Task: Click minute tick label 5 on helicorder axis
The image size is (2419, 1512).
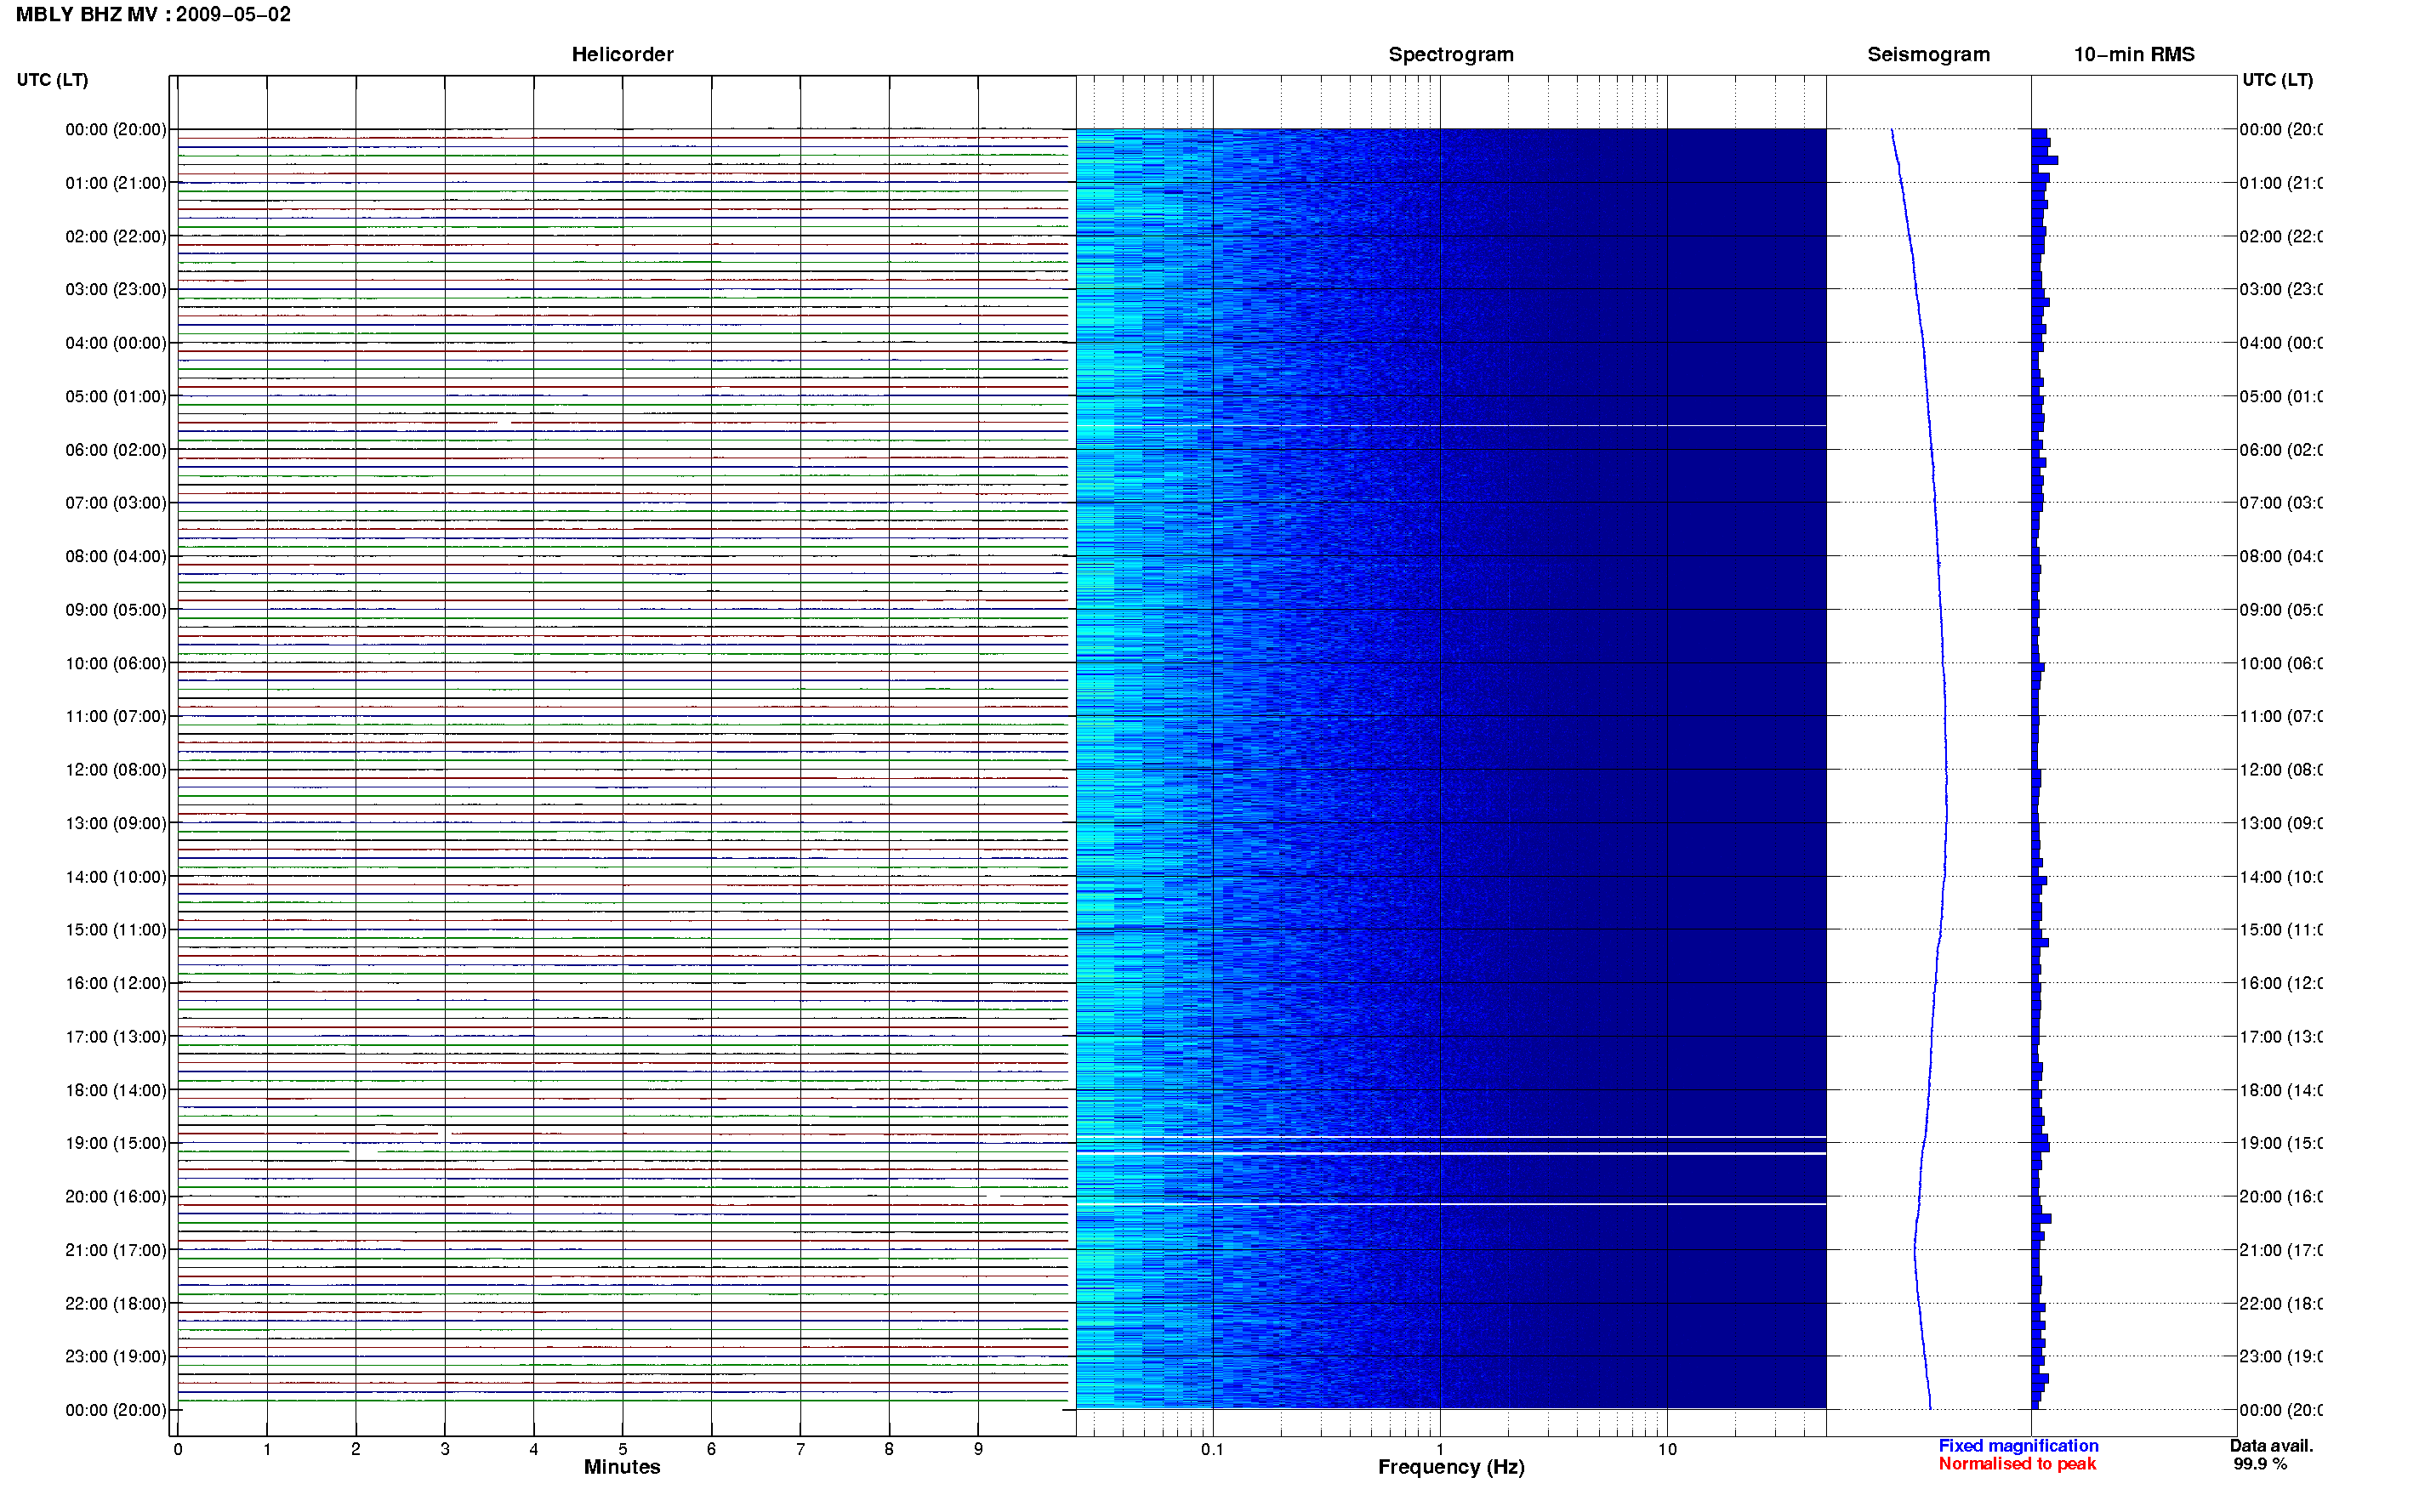Action: pyautogui.click(x=622, y=1449)
